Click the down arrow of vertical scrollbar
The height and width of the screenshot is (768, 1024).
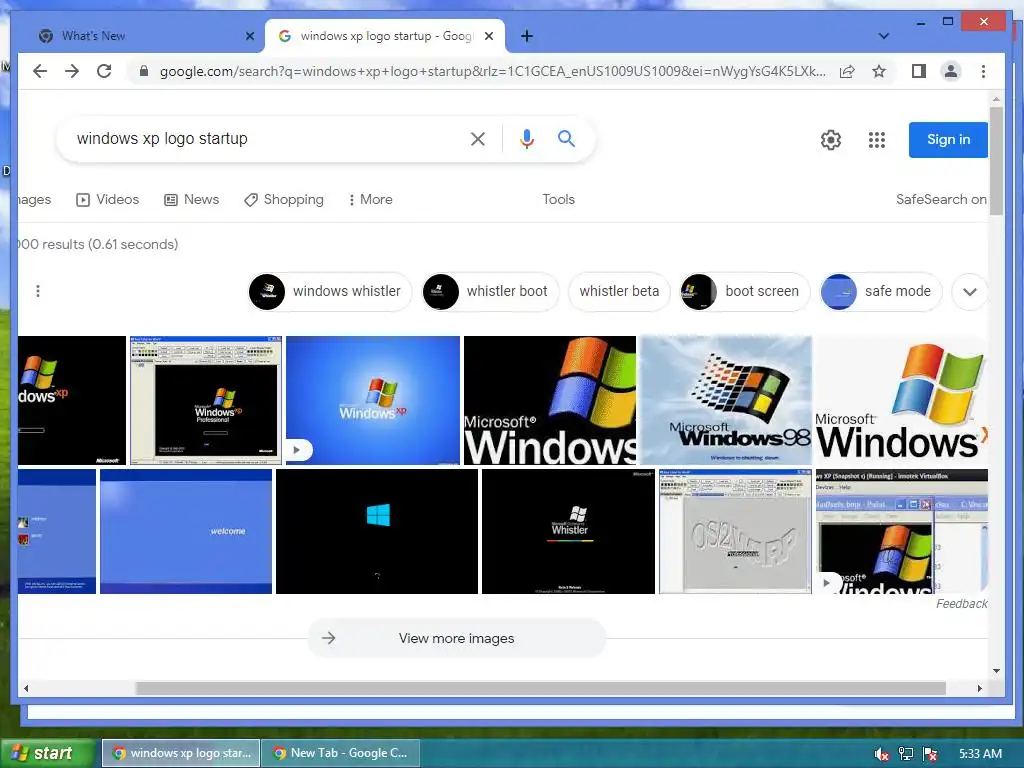point(996,671)
